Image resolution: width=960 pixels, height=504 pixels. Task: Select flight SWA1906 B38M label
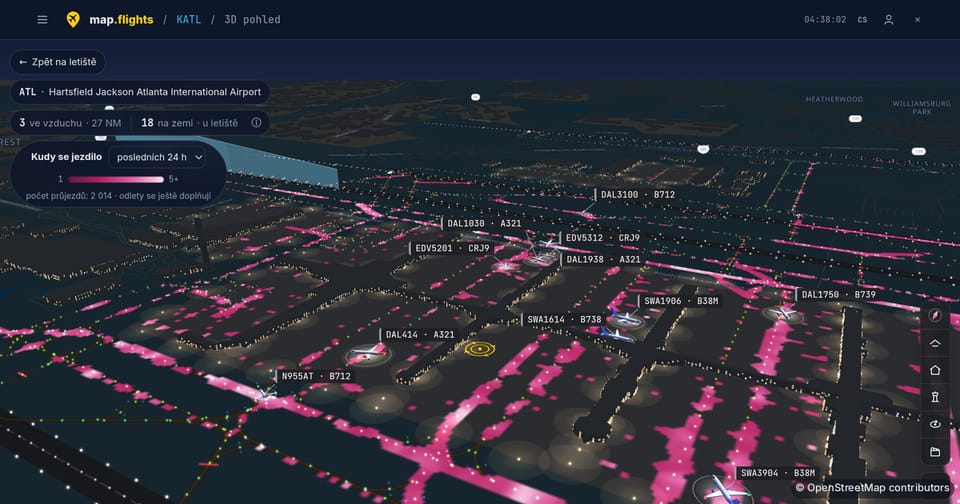click(x=680, y=301)
